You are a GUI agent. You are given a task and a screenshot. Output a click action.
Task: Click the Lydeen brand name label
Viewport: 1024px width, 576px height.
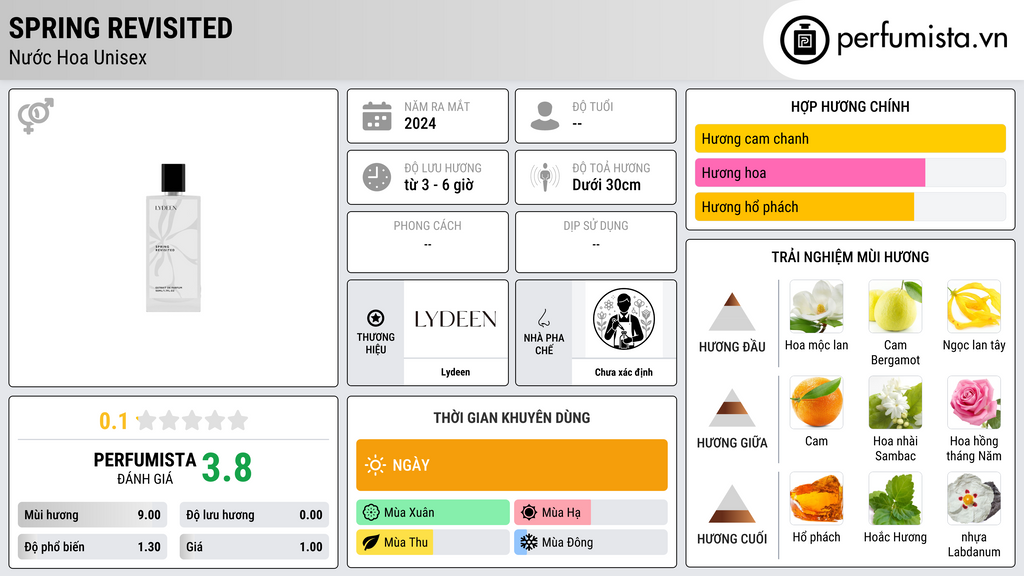pyautogui.click(x=455, y=372)
